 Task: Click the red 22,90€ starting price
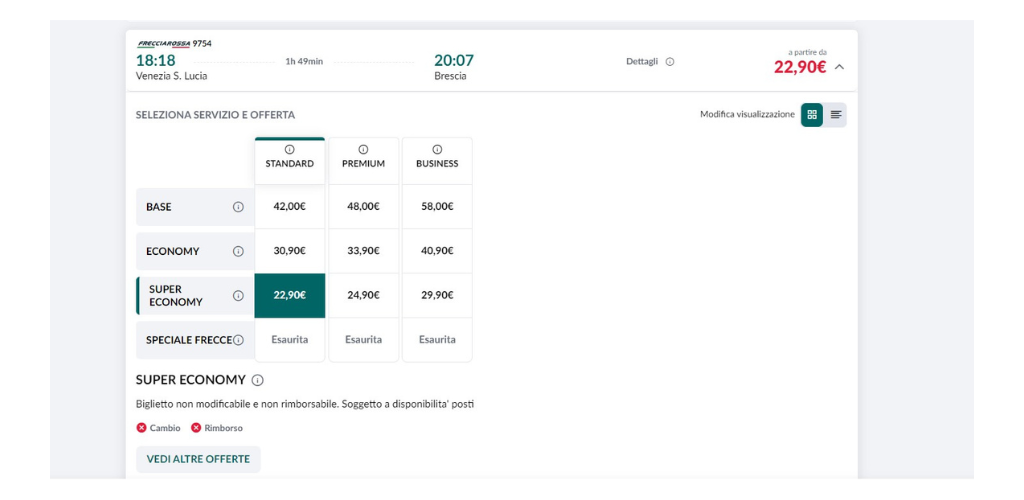(800, 67)
